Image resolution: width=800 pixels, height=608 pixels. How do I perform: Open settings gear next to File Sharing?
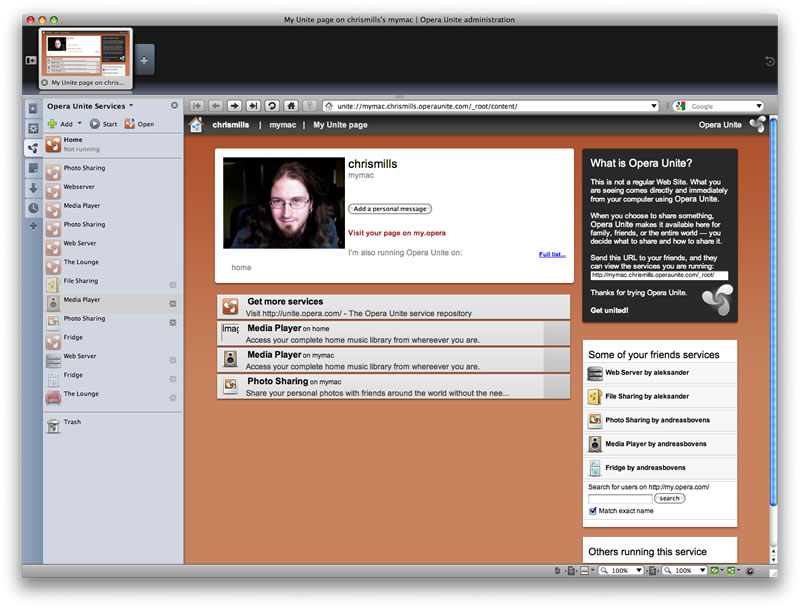click(172, 281)
